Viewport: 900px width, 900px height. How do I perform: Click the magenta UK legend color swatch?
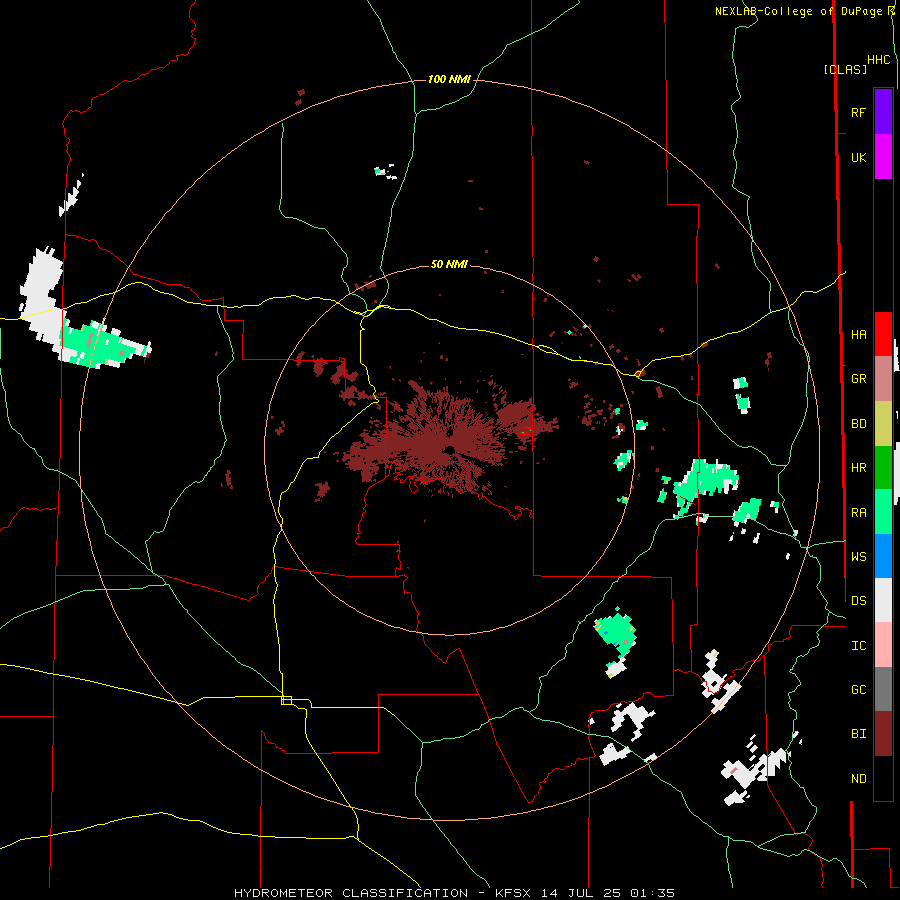[x=883, y=157]
